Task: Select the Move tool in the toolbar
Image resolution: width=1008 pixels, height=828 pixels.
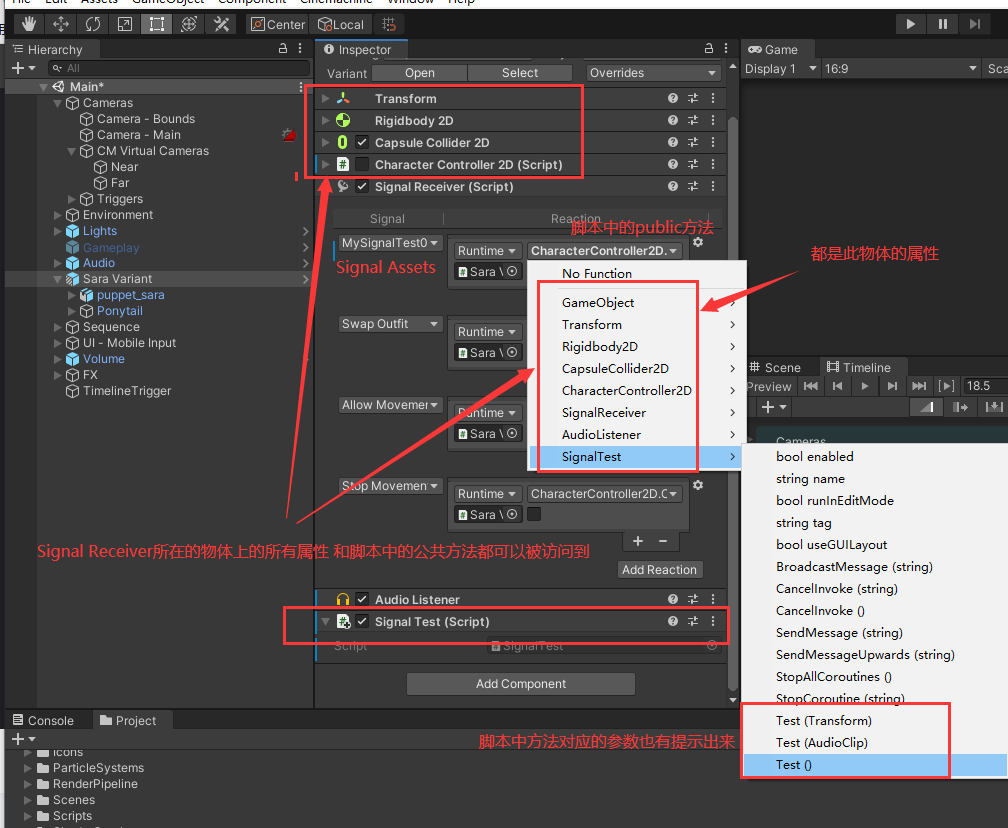Action: pos(61,24)
